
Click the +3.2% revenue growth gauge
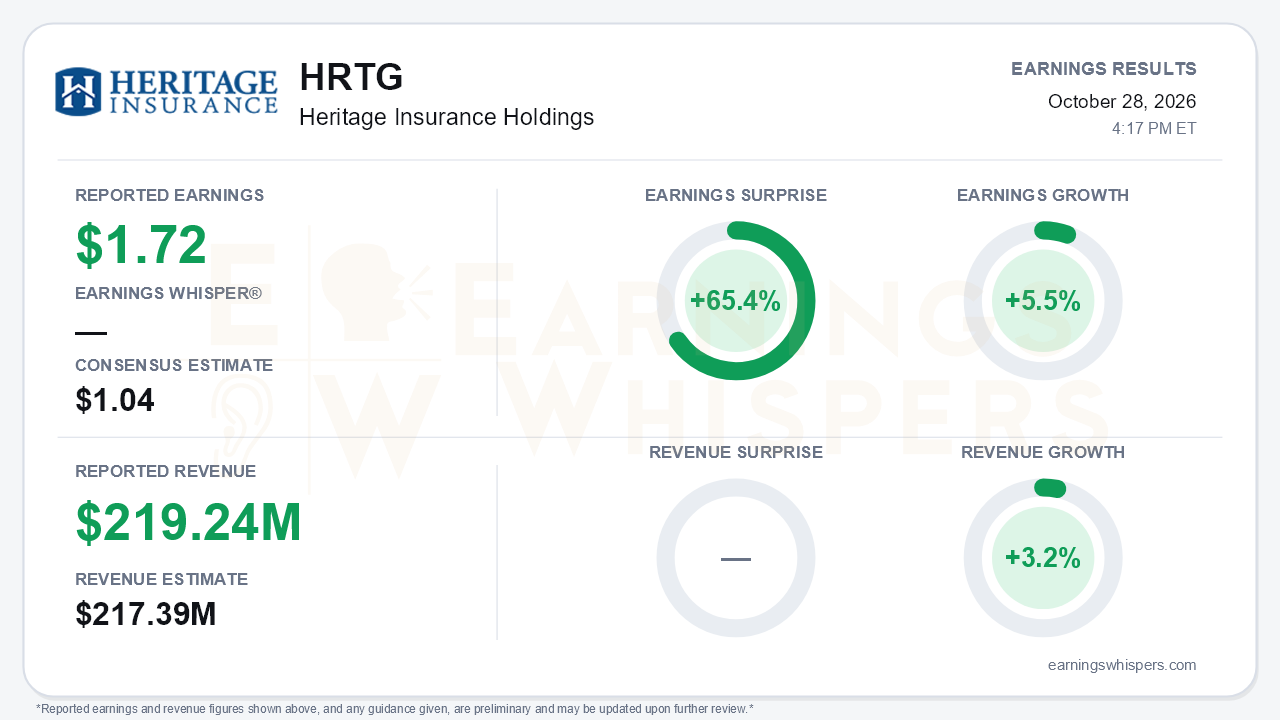click(1043, 558)
